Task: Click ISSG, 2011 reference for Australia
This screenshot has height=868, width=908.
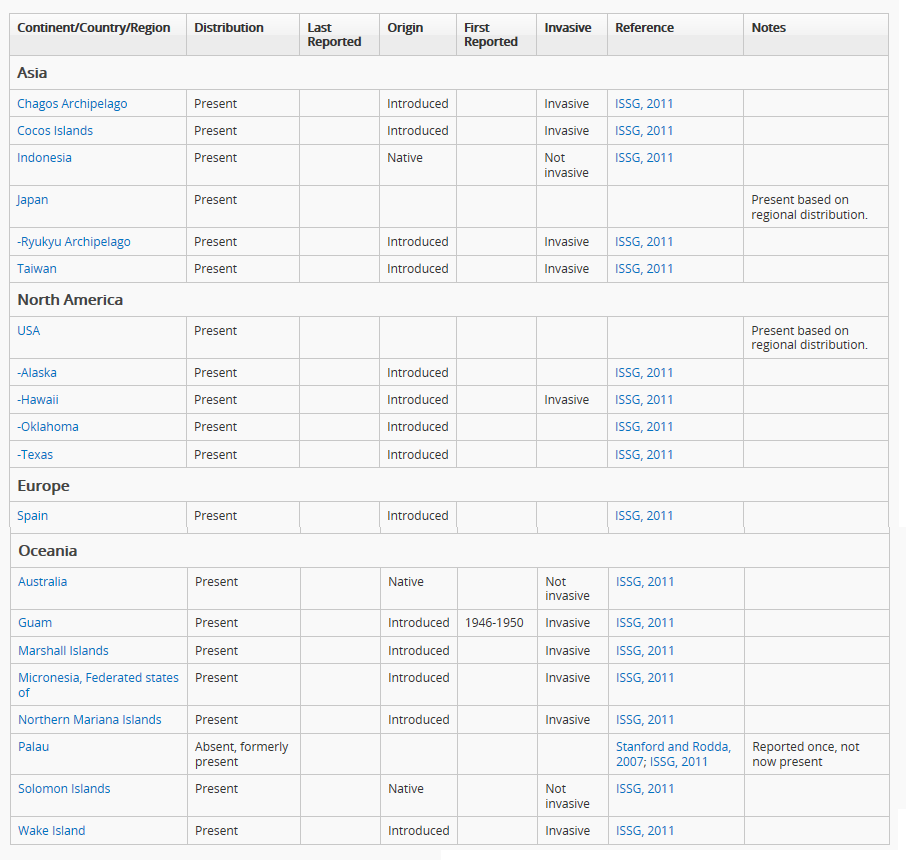Action: point(645,582)
